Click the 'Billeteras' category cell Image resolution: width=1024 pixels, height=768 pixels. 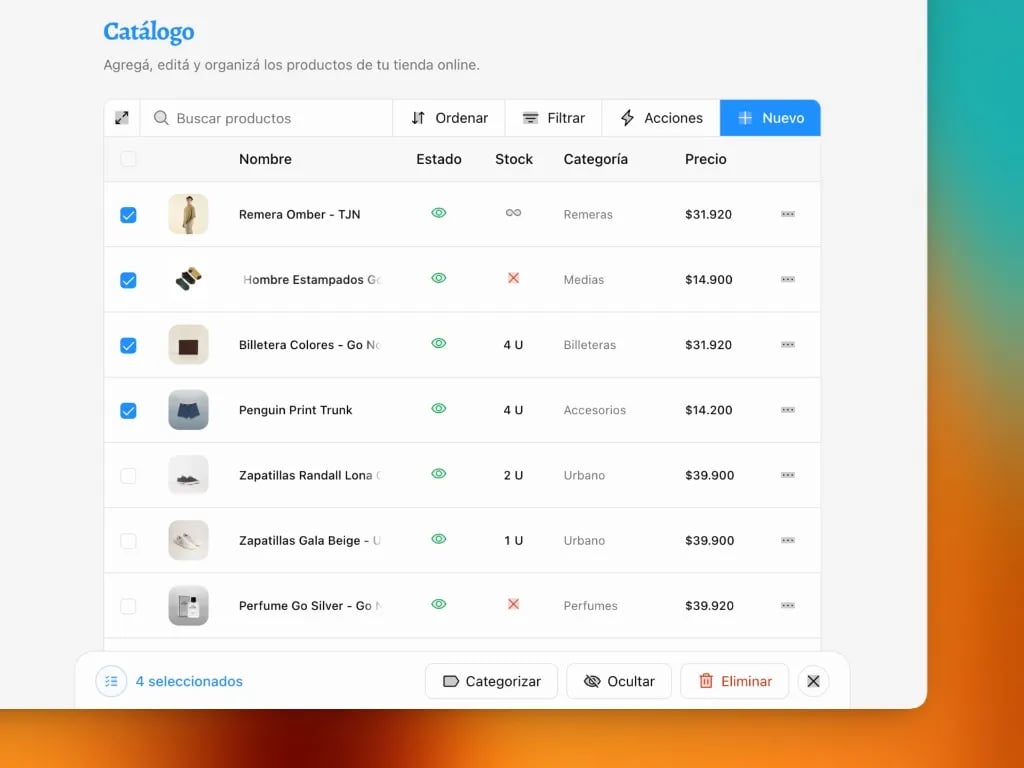tap(590, 345)
